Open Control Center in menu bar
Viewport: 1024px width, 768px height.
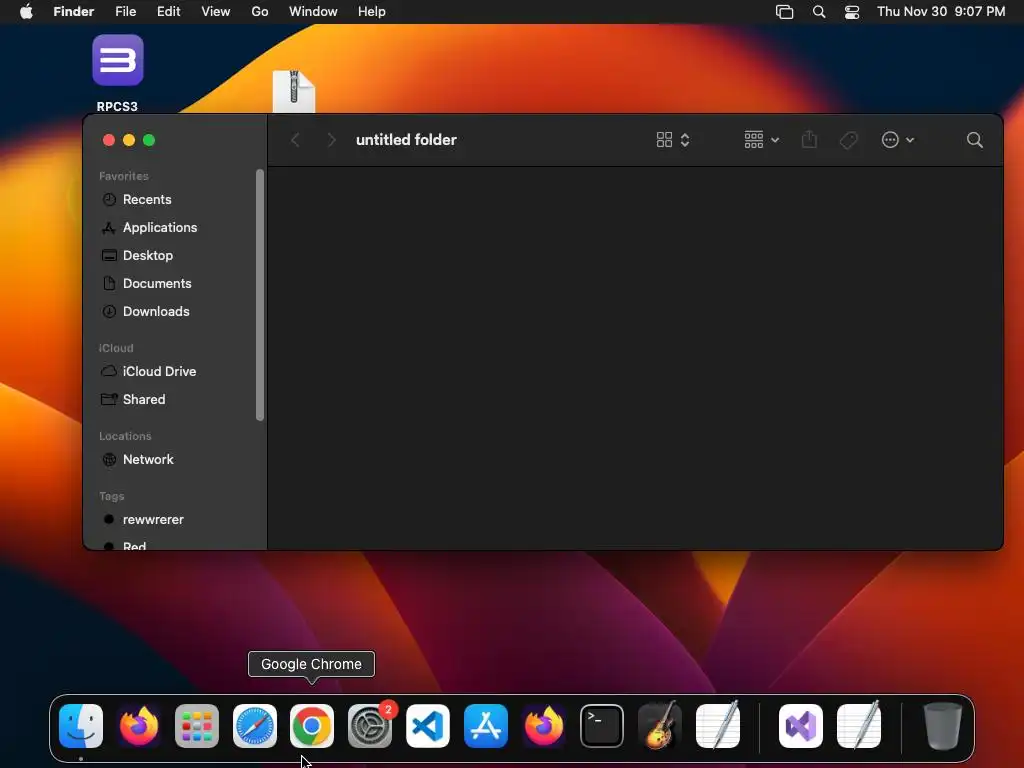pos(852,12)
